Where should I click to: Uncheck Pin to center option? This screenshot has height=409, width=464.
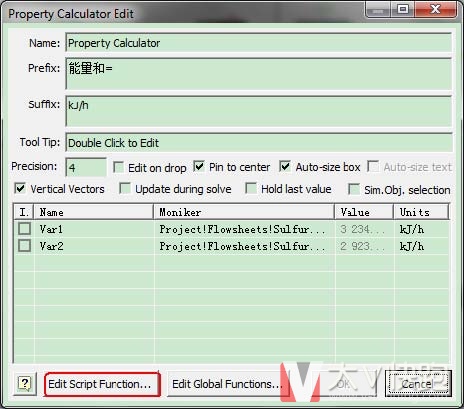click(199, 166)
